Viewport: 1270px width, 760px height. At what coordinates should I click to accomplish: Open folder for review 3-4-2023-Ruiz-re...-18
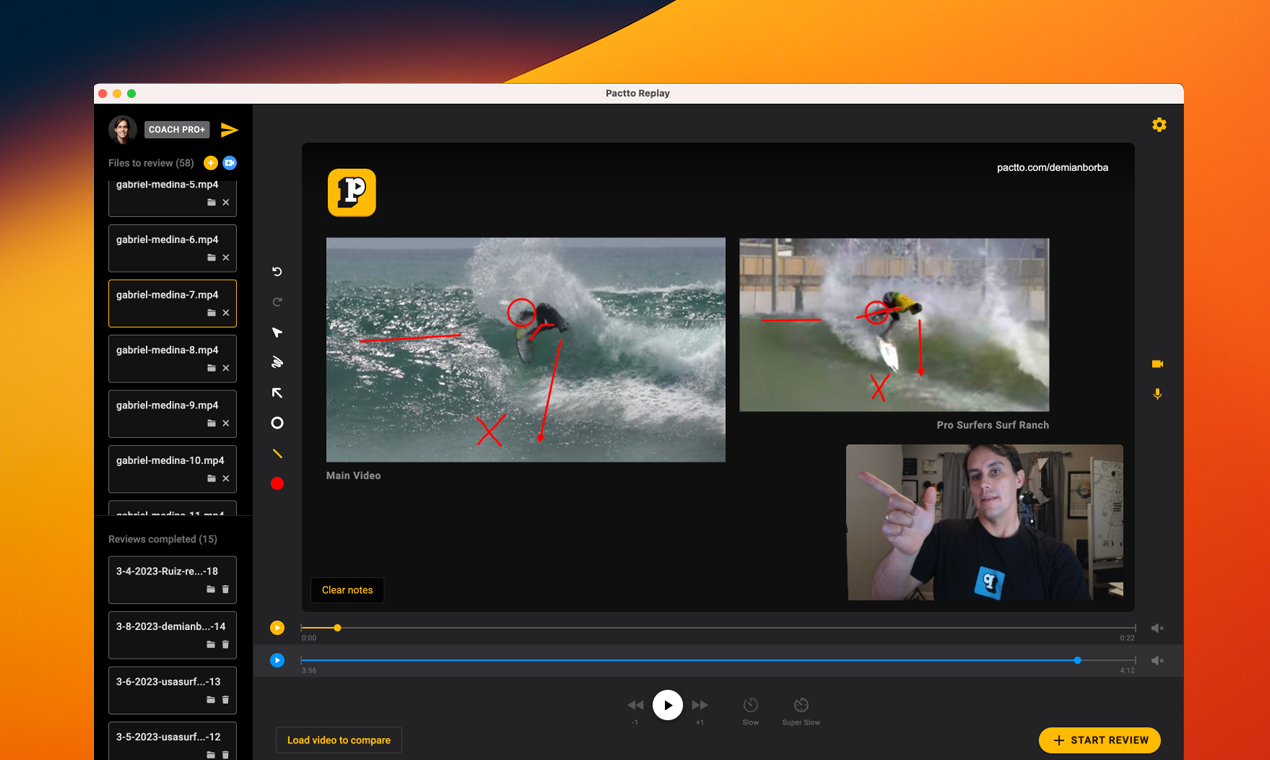[211, 590]
